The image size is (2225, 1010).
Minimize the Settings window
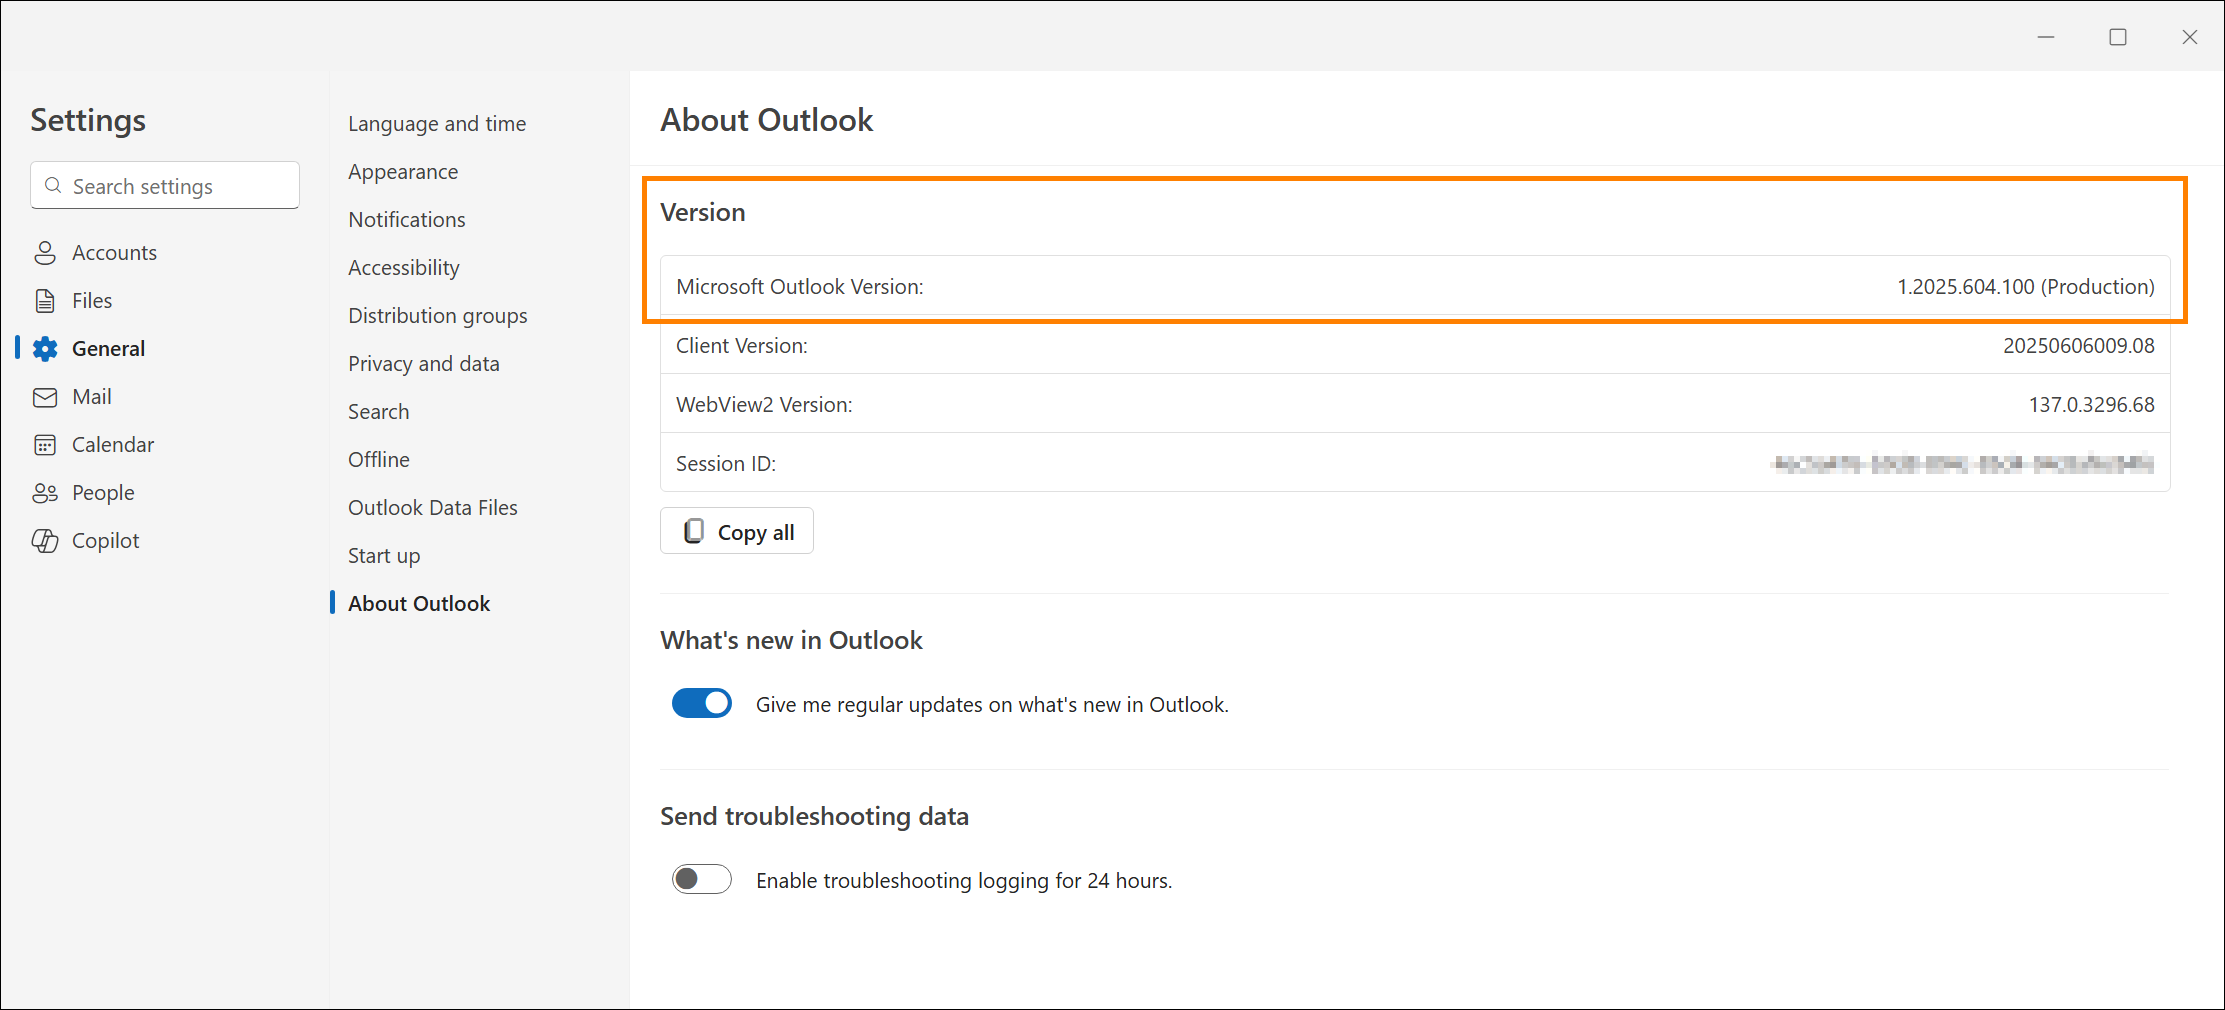pyautogui.click(x=2046, y=37)
